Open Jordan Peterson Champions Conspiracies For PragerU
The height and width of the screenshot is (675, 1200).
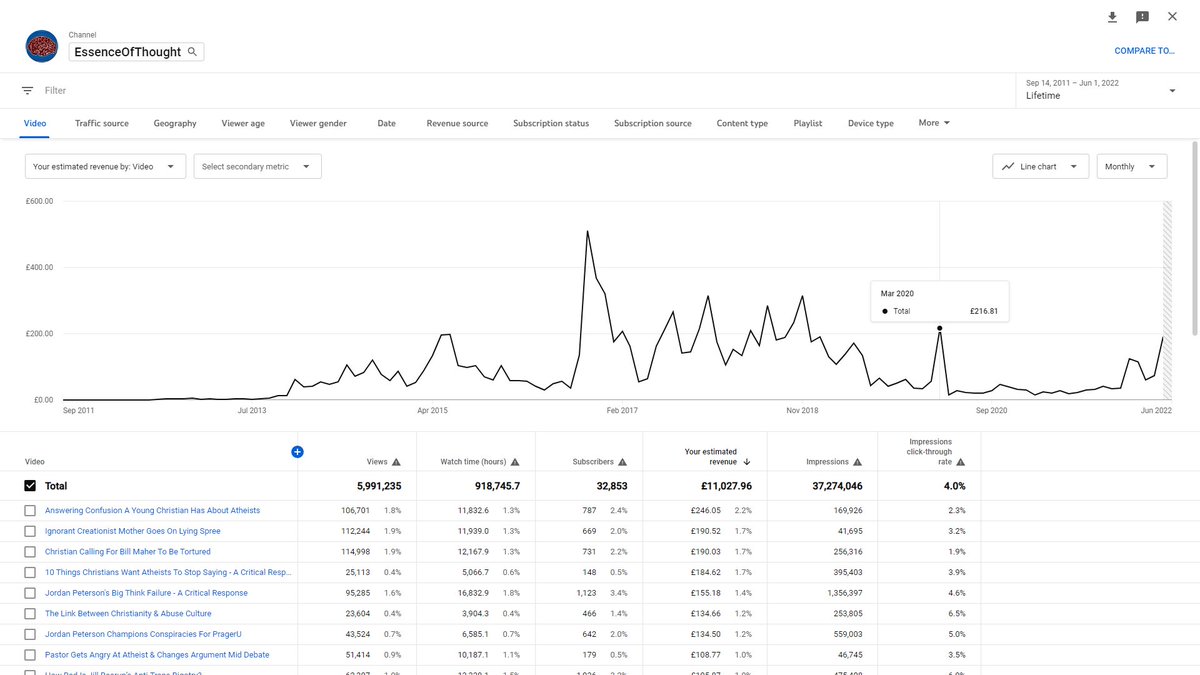tap(141, 635)
